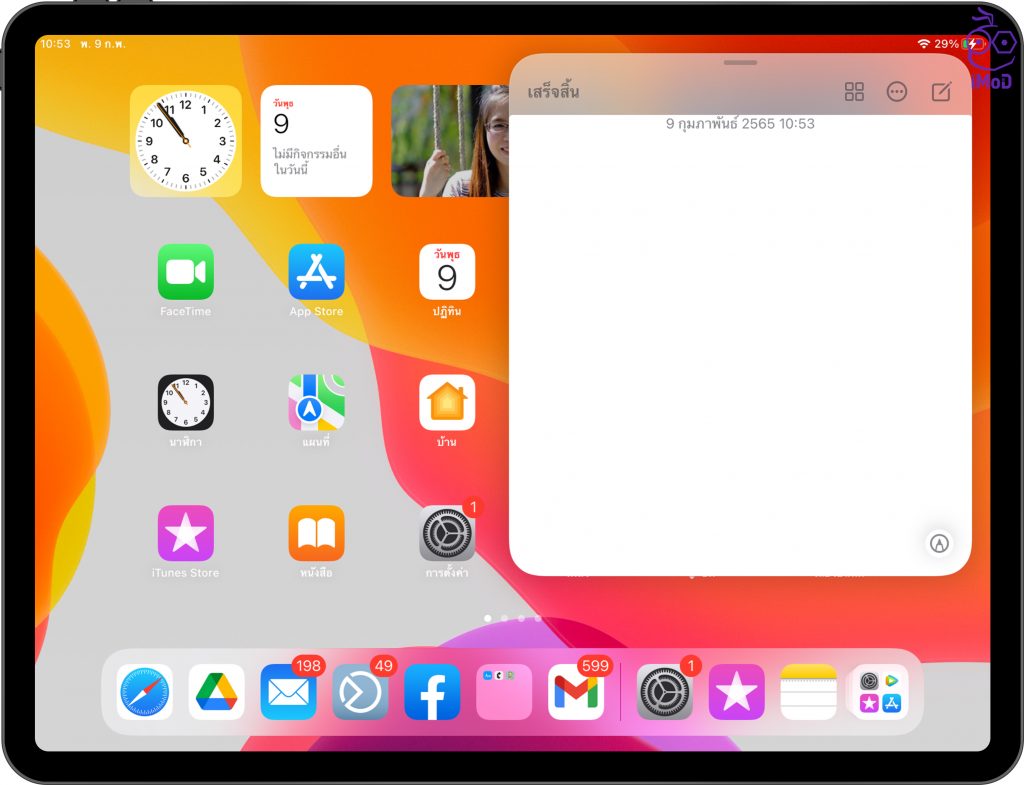Open the FaceTime app

186,272
